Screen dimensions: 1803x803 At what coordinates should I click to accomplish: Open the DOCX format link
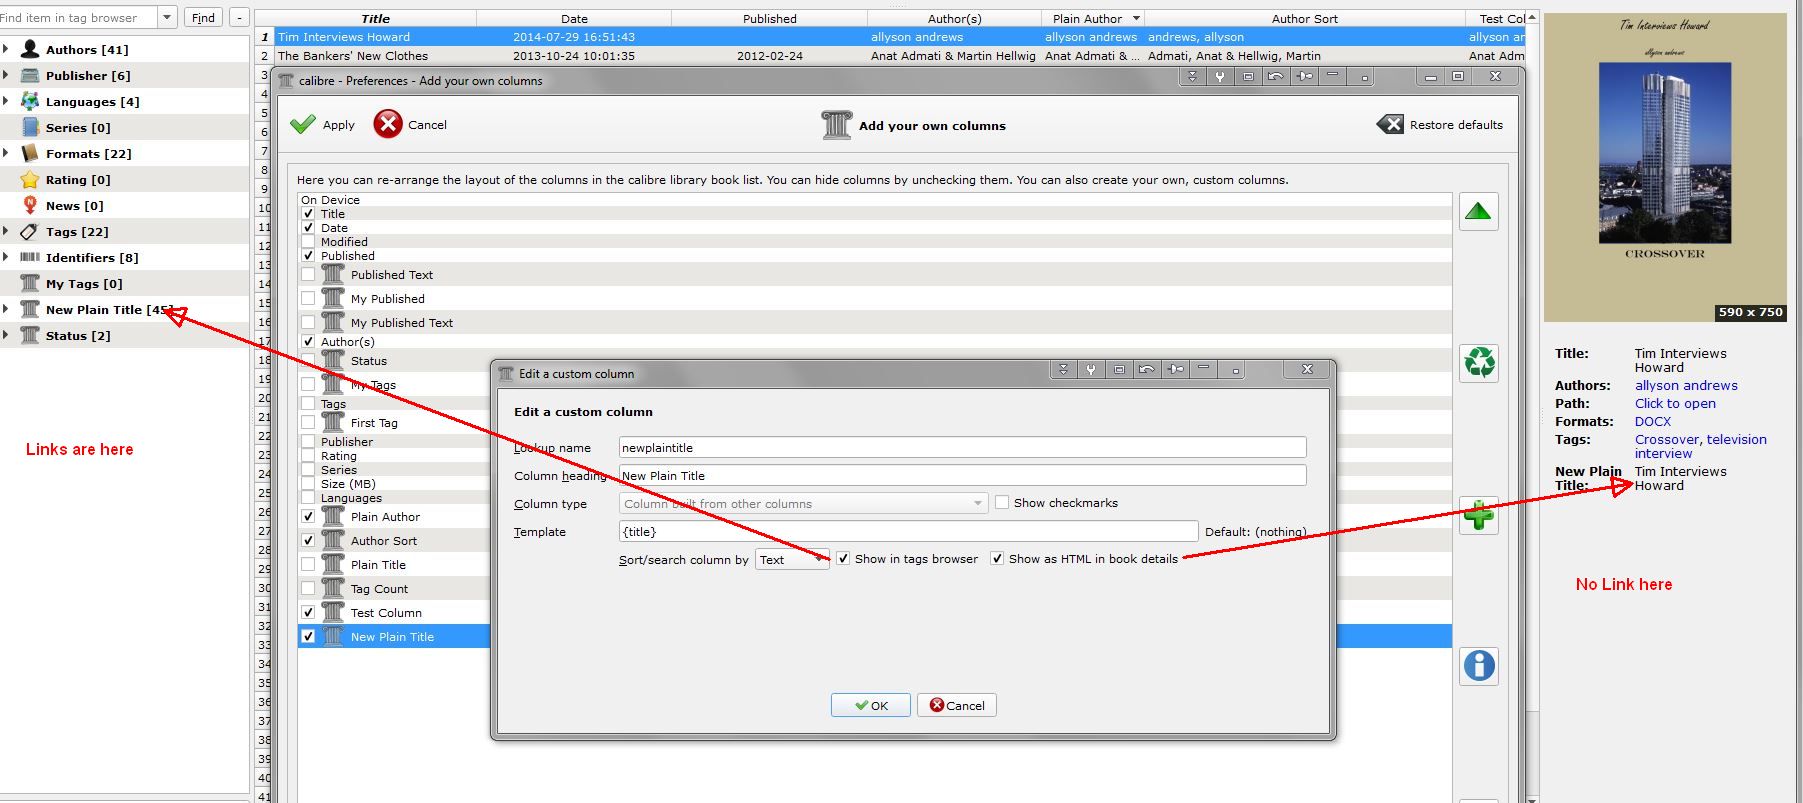(1653, 421)
